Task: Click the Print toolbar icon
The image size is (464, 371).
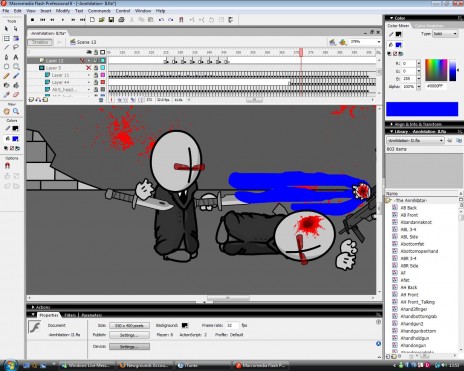Action: (121, 20)
